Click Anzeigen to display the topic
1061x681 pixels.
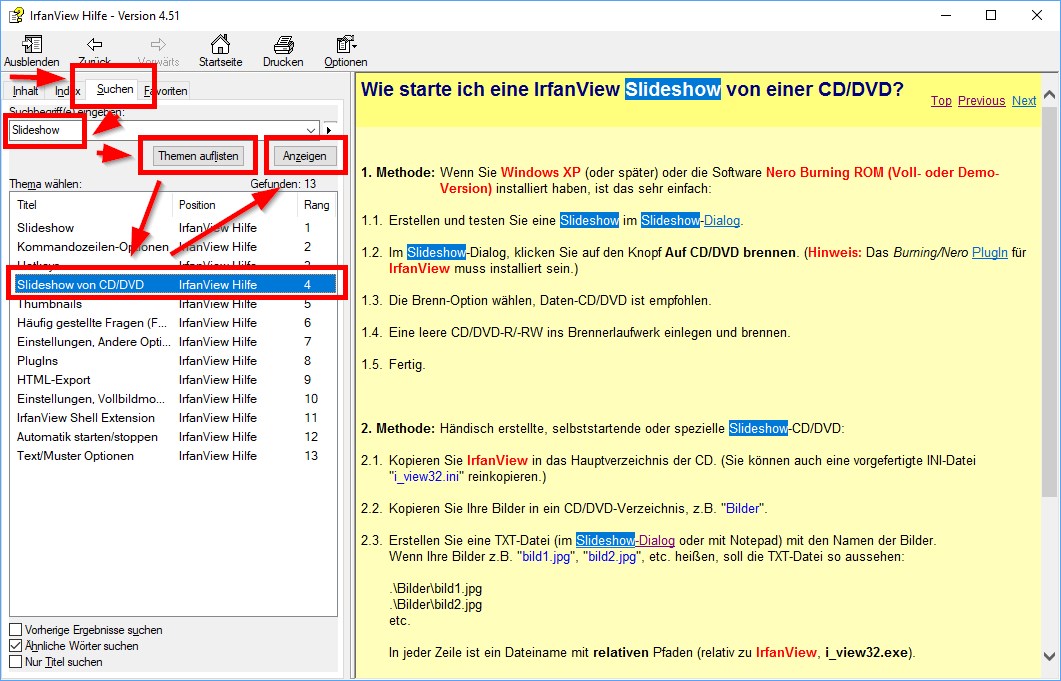(305, 156)
